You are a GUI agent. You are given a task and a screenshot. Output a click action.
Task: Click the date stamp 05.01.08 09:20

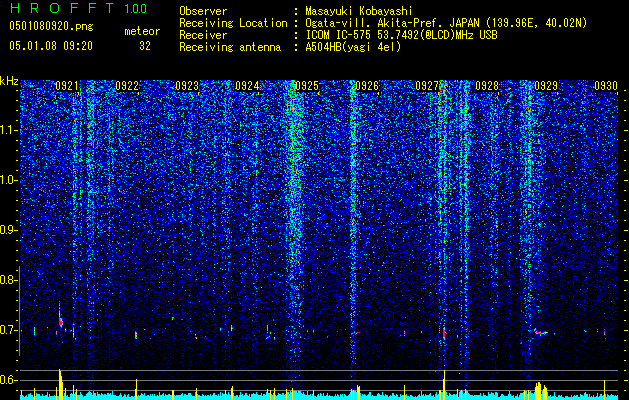[51, 46]
